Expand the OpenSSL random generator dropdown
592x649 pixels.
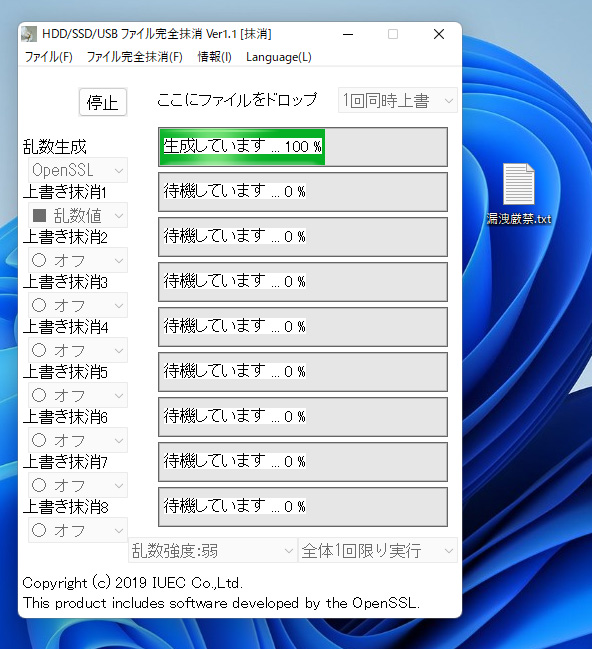click(x=78, y=170)
